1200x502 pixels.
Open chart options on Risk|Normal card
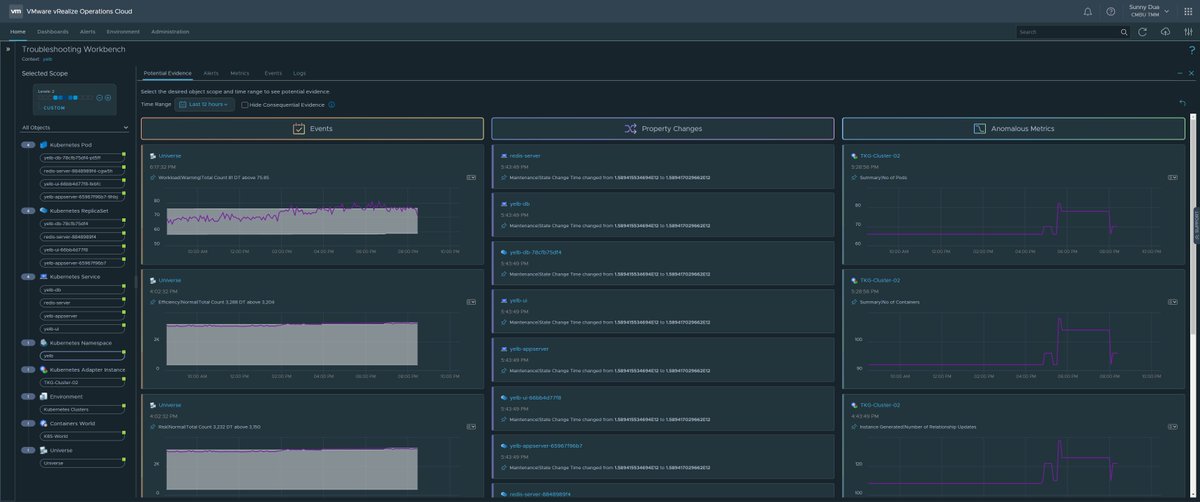(471, 426)
